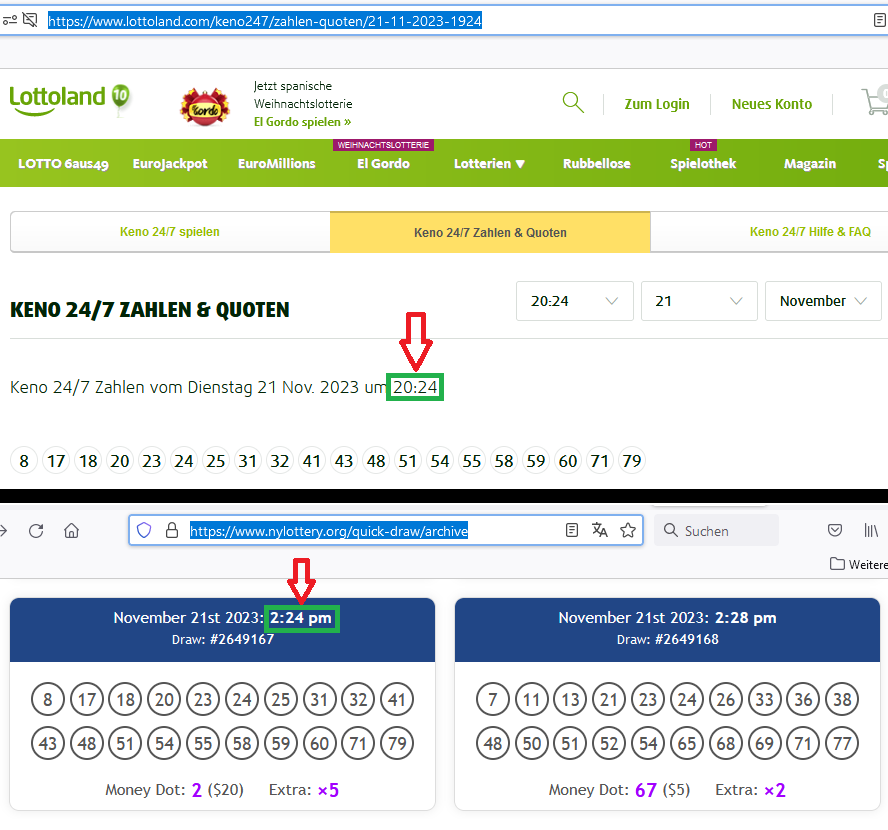Click the browser home button

point(71,530)
